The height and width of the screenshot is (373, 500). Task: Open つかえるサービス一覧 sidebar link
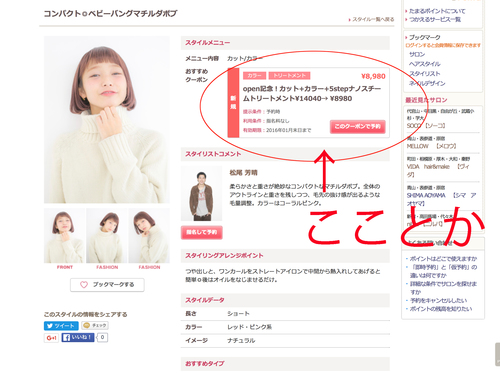click(435, 19)
